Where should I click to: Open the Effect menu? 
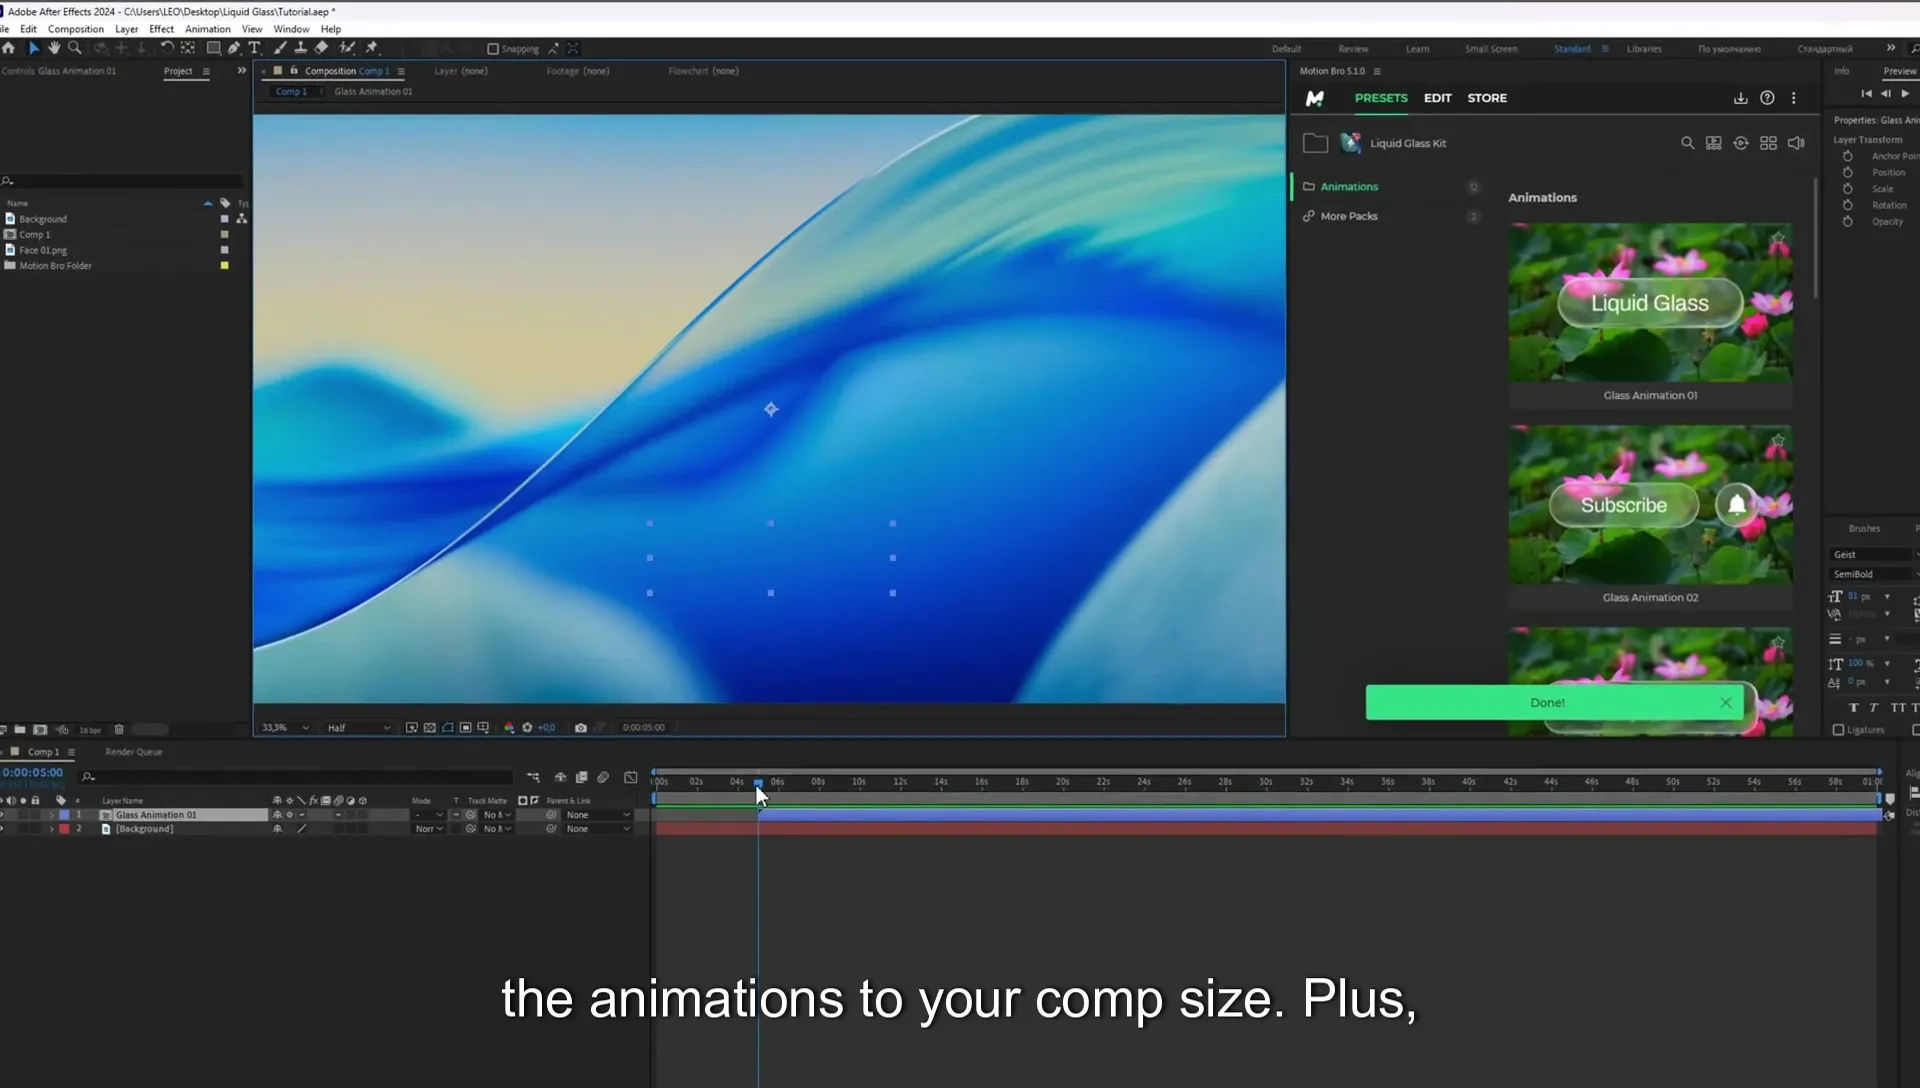[x=161, y=29]
